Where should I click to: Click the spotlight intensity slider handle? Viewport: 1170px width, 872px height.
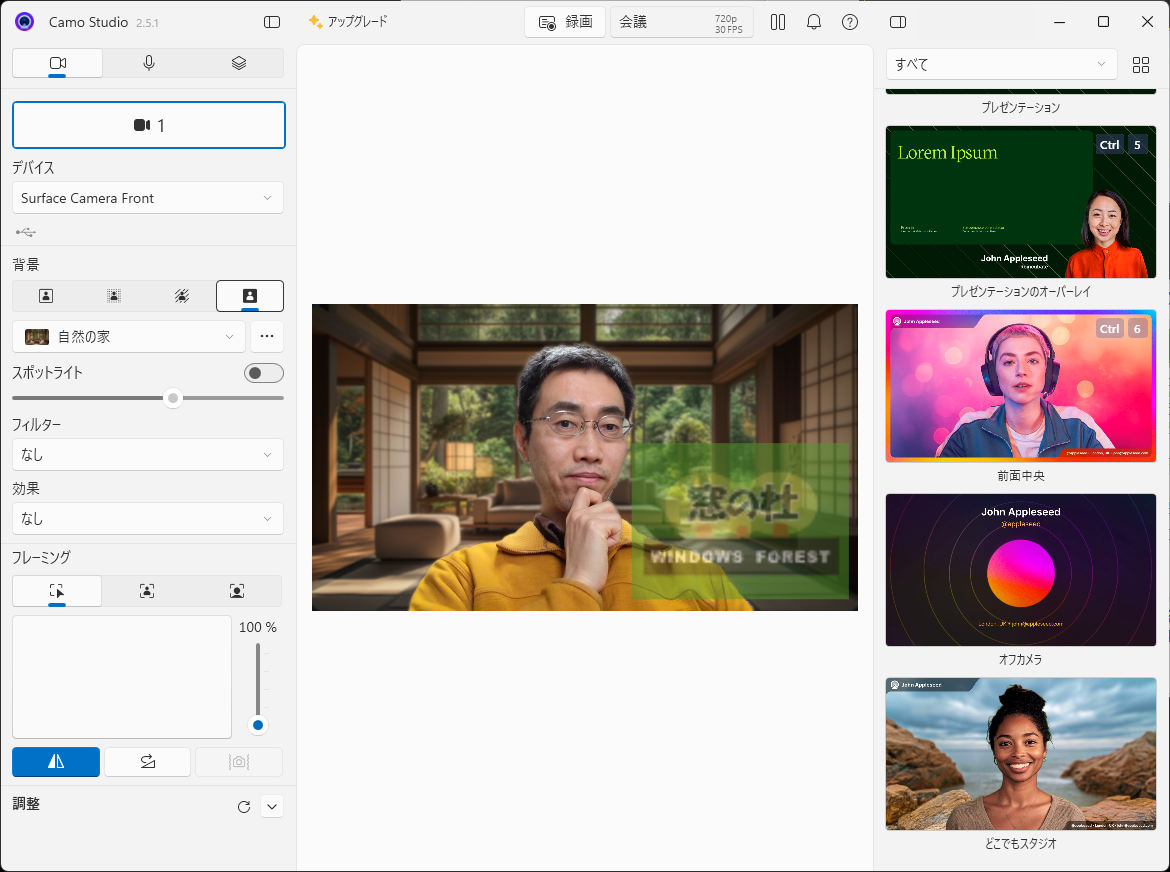(173, 398)
